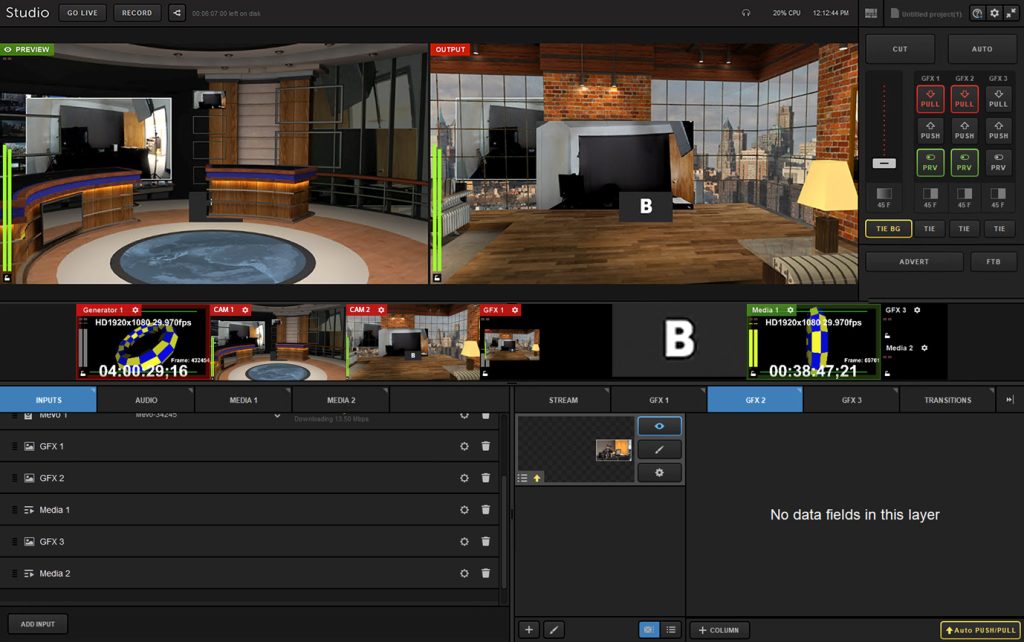Click the share icon next to Record
This screenshot has height=642, width=1024.
click(176, 13)
